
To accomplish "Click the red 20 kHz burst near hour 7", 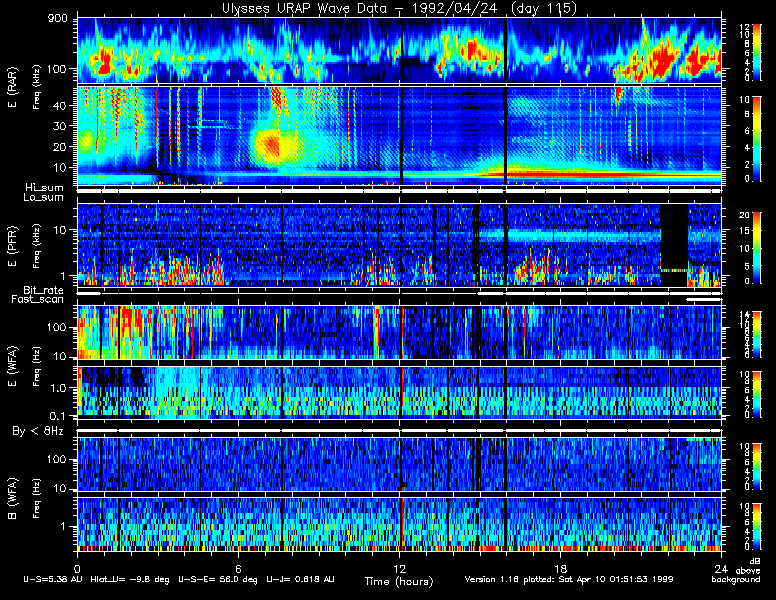I will 271,146.
